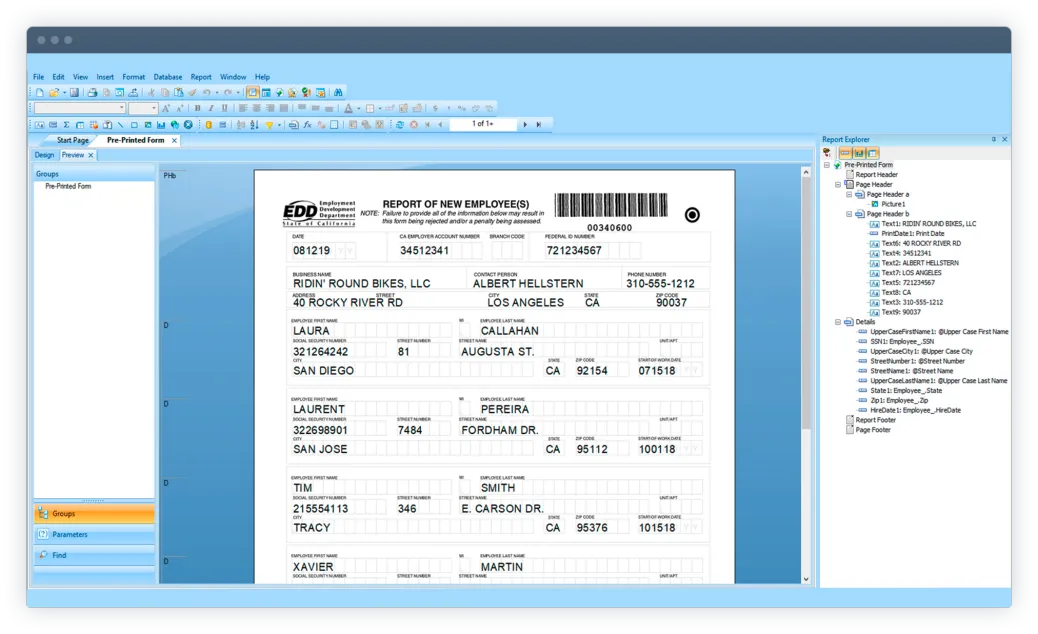The height and width of the screenshot is (634, 1038).
Task: Toggle Show/Hide Grids and Subreports
Action: (872, 152)
